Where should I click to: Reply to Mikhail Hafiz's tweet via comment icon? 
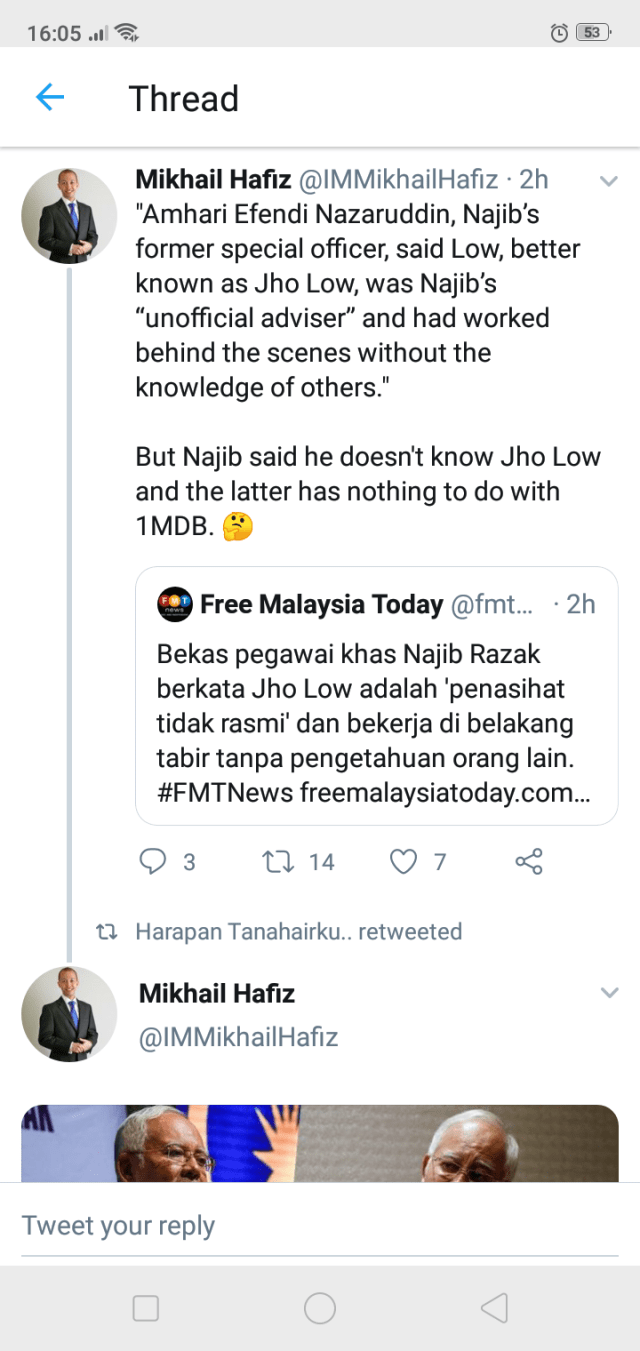[152, 861]
